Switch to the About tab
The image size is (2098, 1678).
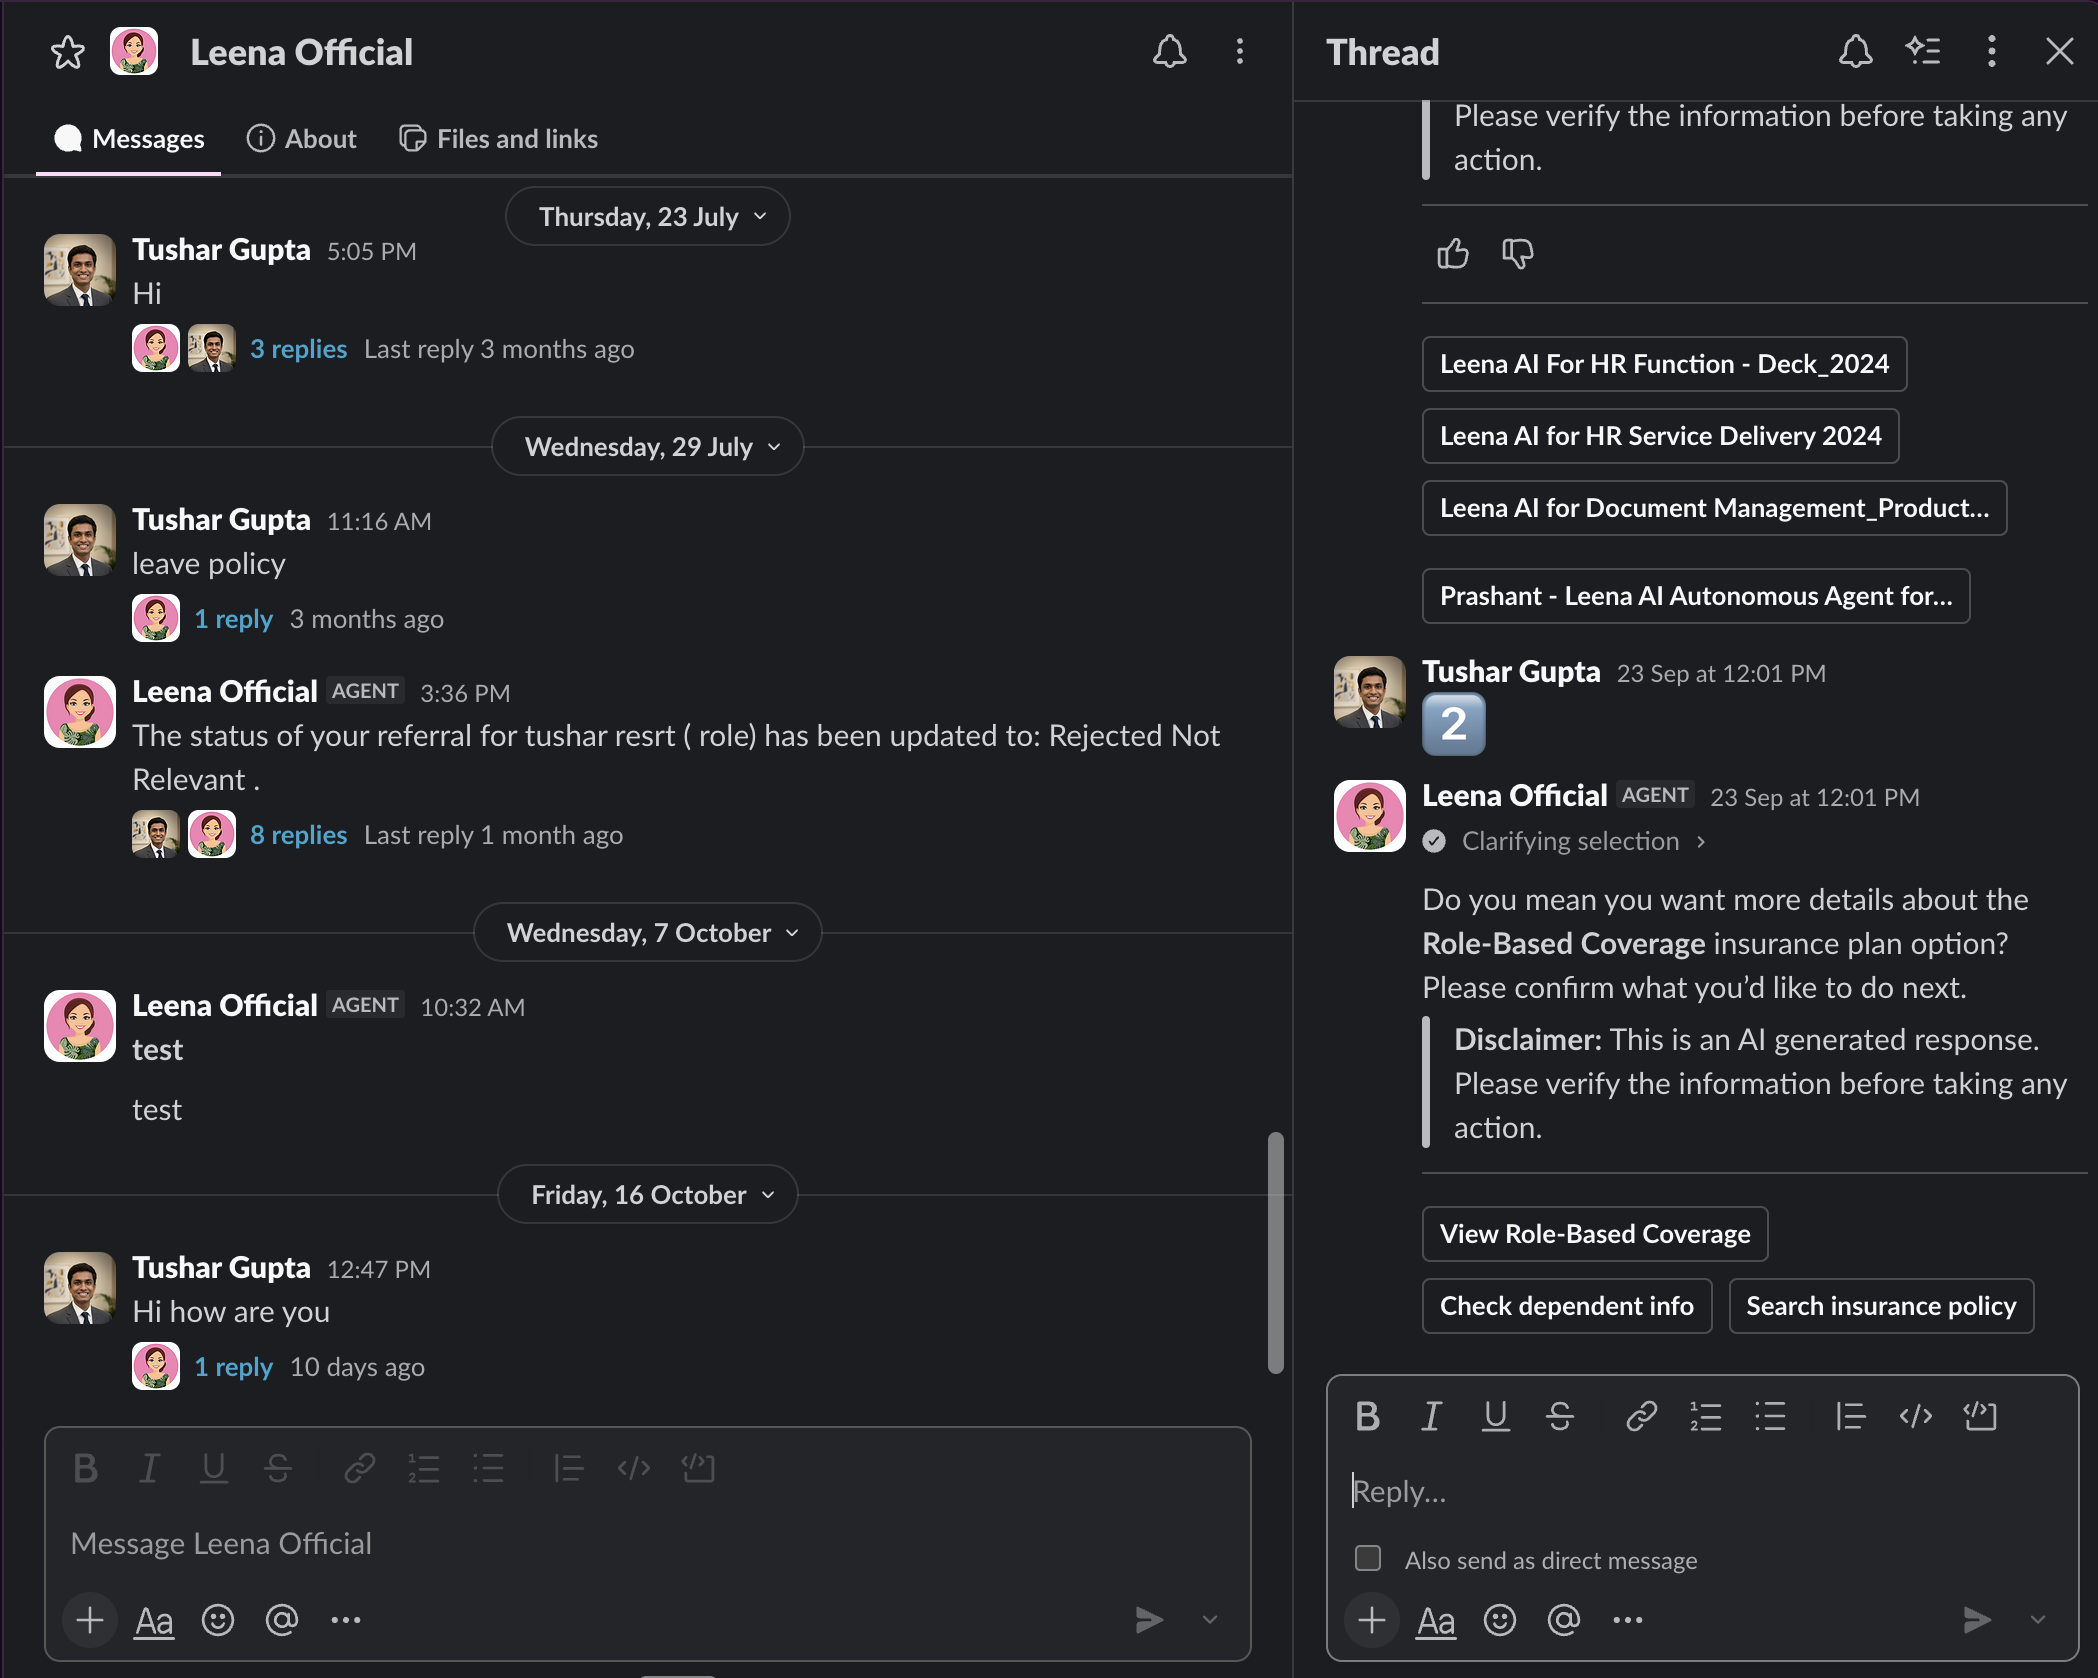click(302, 139)
